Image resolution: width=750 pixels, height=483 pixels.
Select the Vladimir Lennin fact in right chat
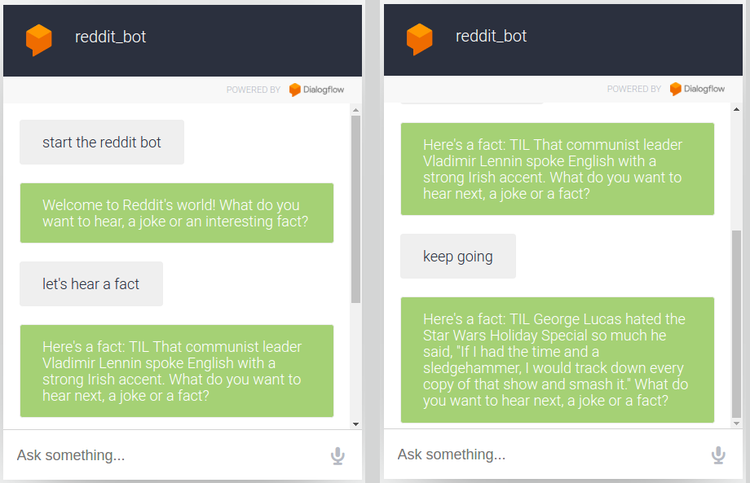tap(557, 169)
